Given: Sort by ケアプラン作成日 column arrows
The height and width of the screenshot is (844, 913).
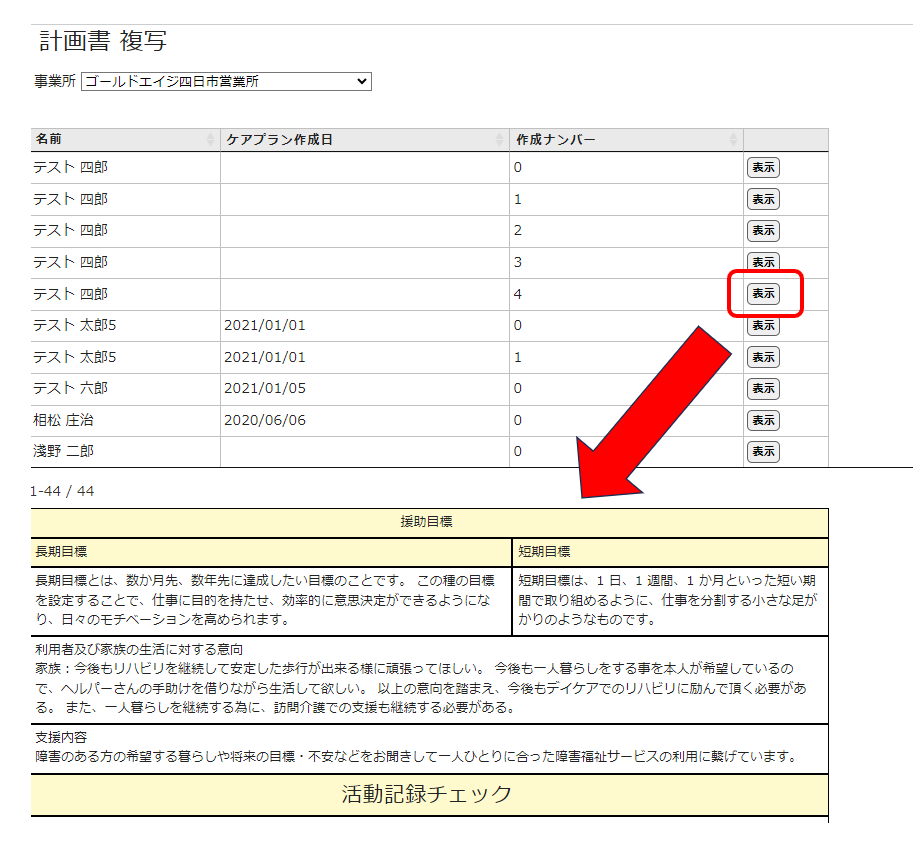Looking at the screenshot, I should pos(500,139).
